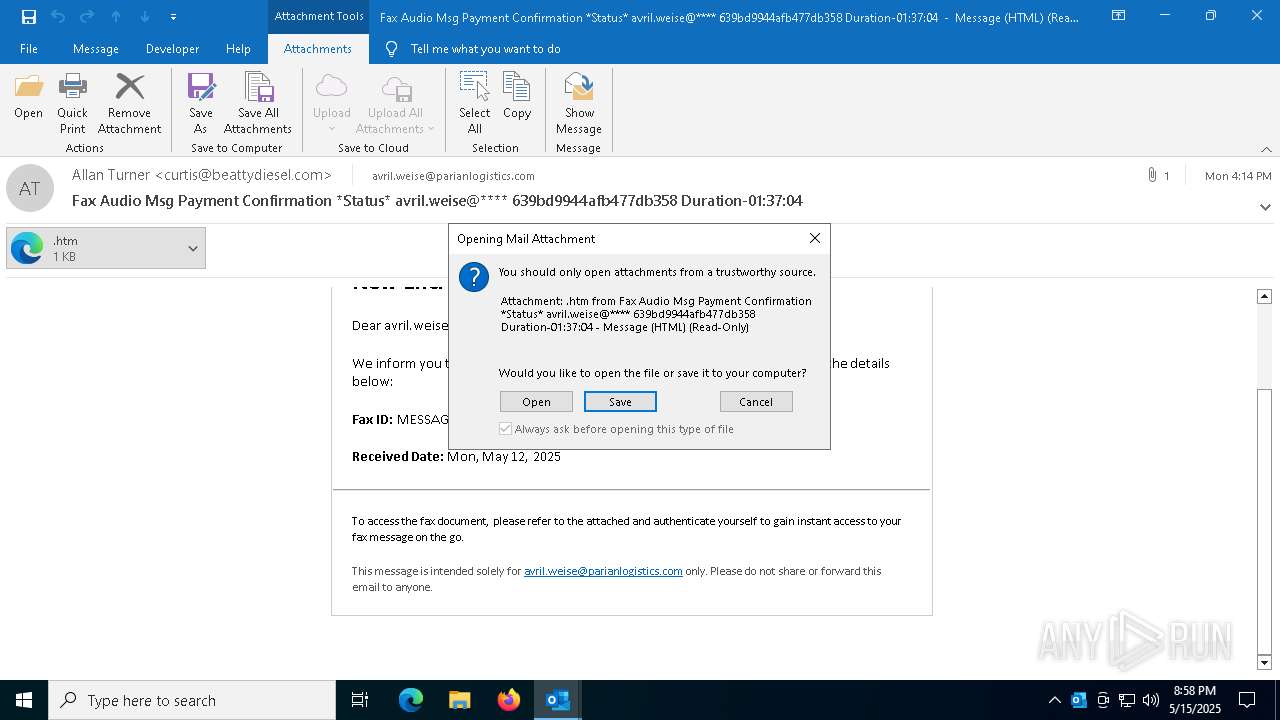The width and height of the screenshot is (1280, 720).
Task: Expand the message header chevron
Action: [1265, 207]
